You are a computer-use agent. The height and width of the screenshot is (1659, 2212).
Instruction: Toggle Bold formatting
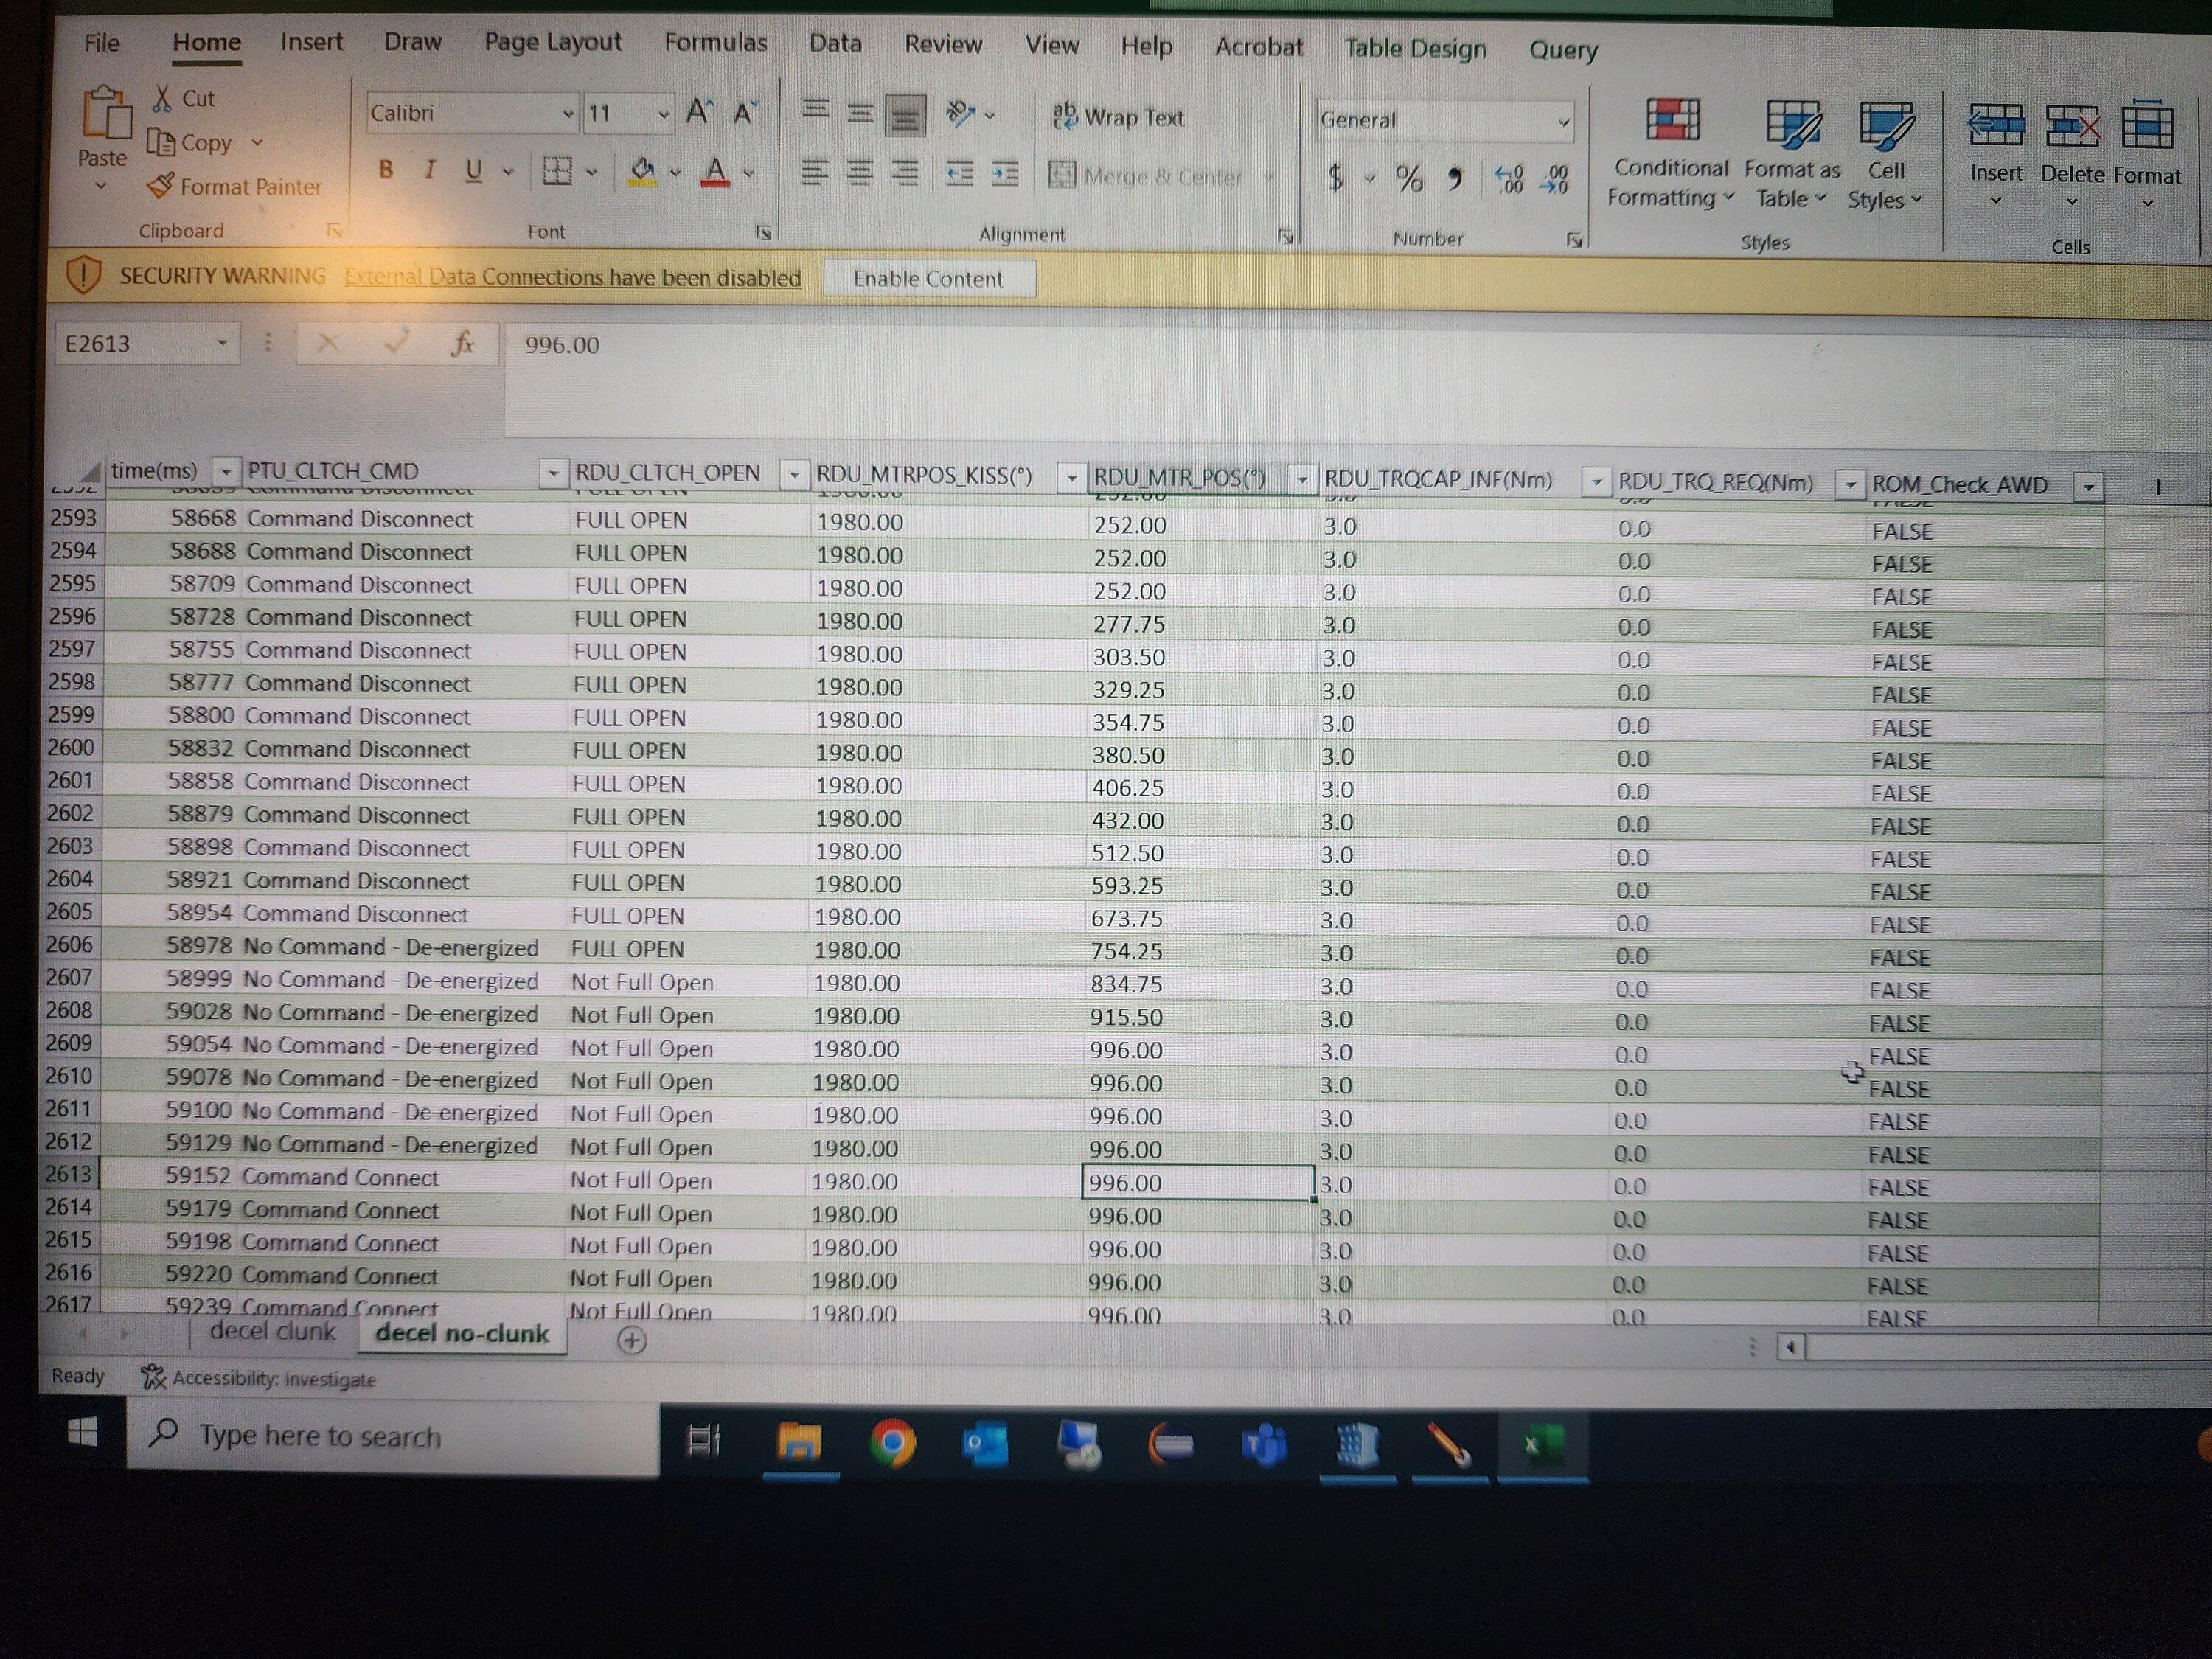pos(386,169)
